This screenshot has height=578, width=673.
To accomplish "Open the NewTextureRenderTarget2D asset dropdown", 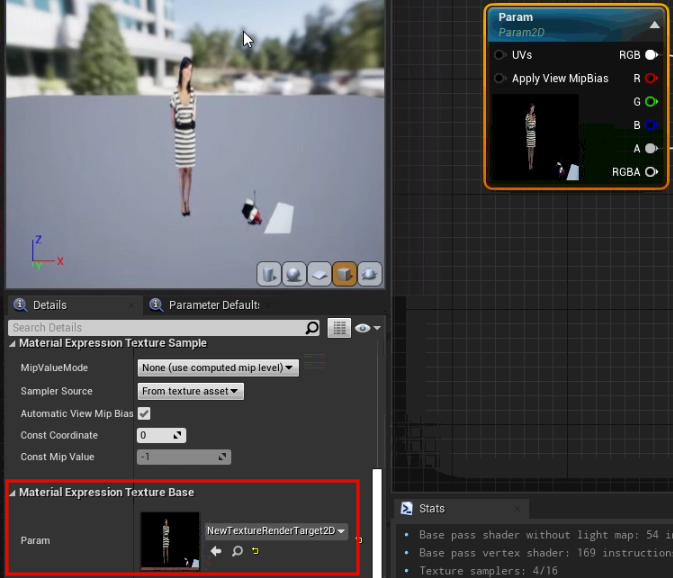I will pos(276,531).
